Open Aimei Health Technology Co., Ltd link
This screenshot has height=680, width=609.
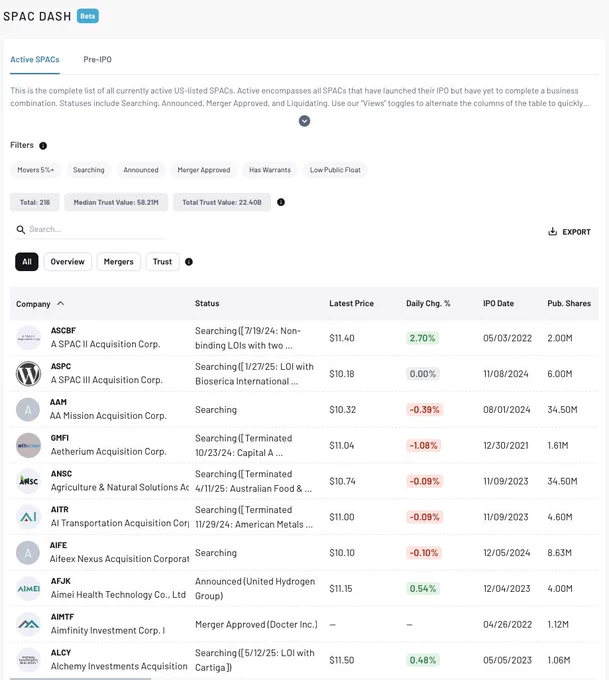point(118,595)
